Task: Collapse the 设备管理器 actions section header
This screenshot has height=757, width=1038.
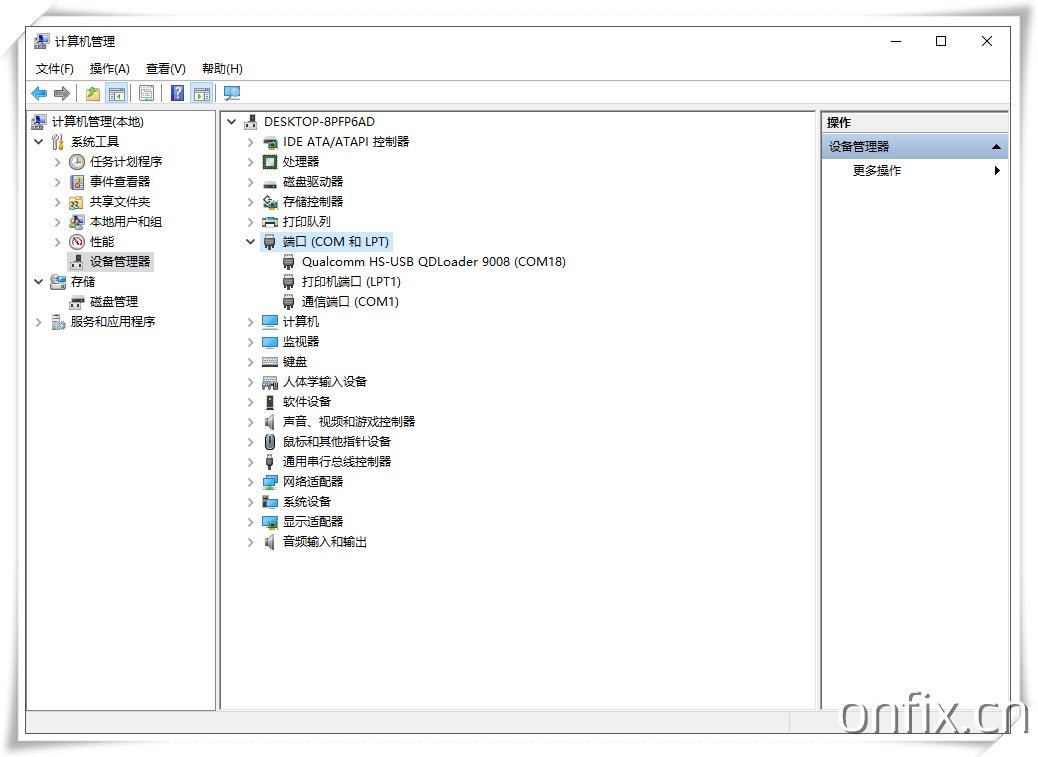Action: (995, 147)
